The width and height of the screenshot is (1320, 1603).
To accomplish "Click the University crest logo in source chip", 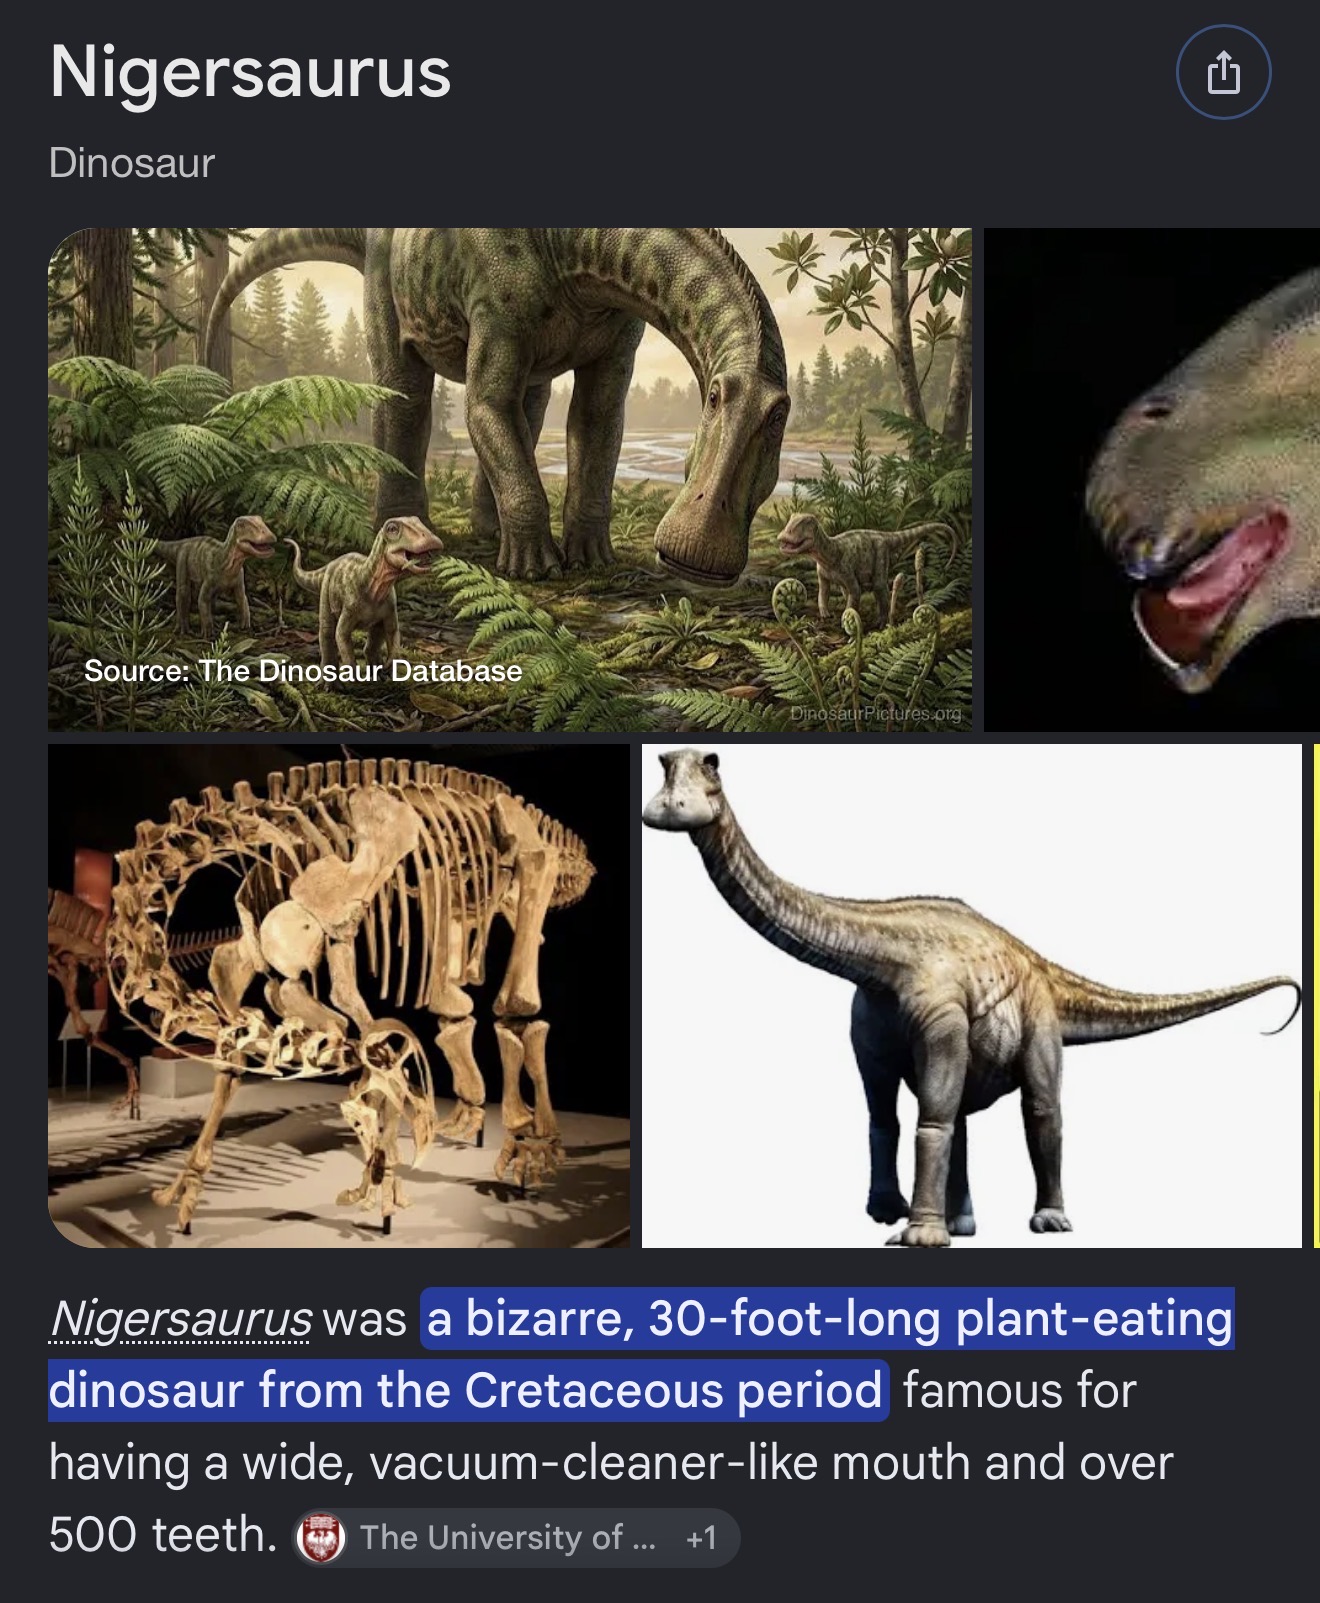I will pos(321,1537).
